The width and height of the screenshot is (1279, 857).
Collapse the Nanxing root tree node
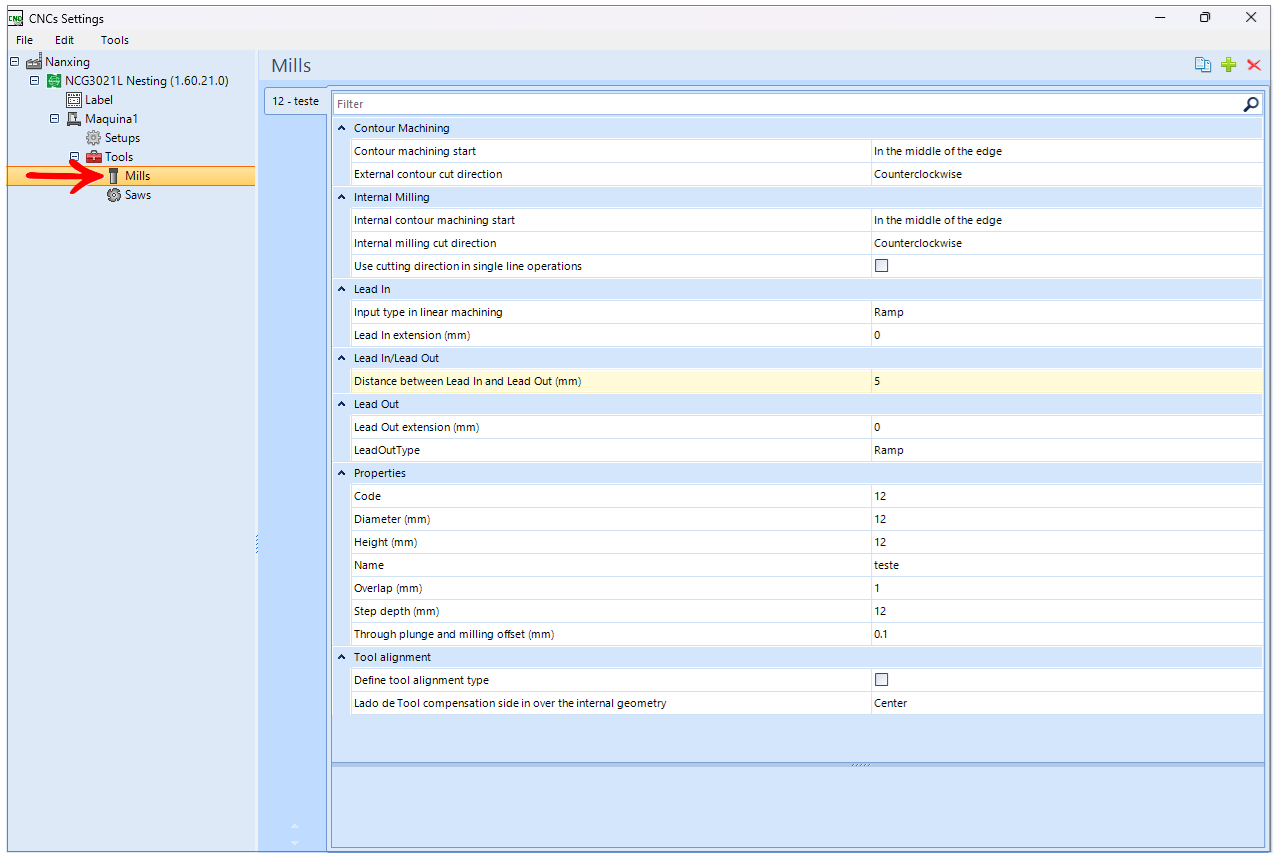pos(15,62)
